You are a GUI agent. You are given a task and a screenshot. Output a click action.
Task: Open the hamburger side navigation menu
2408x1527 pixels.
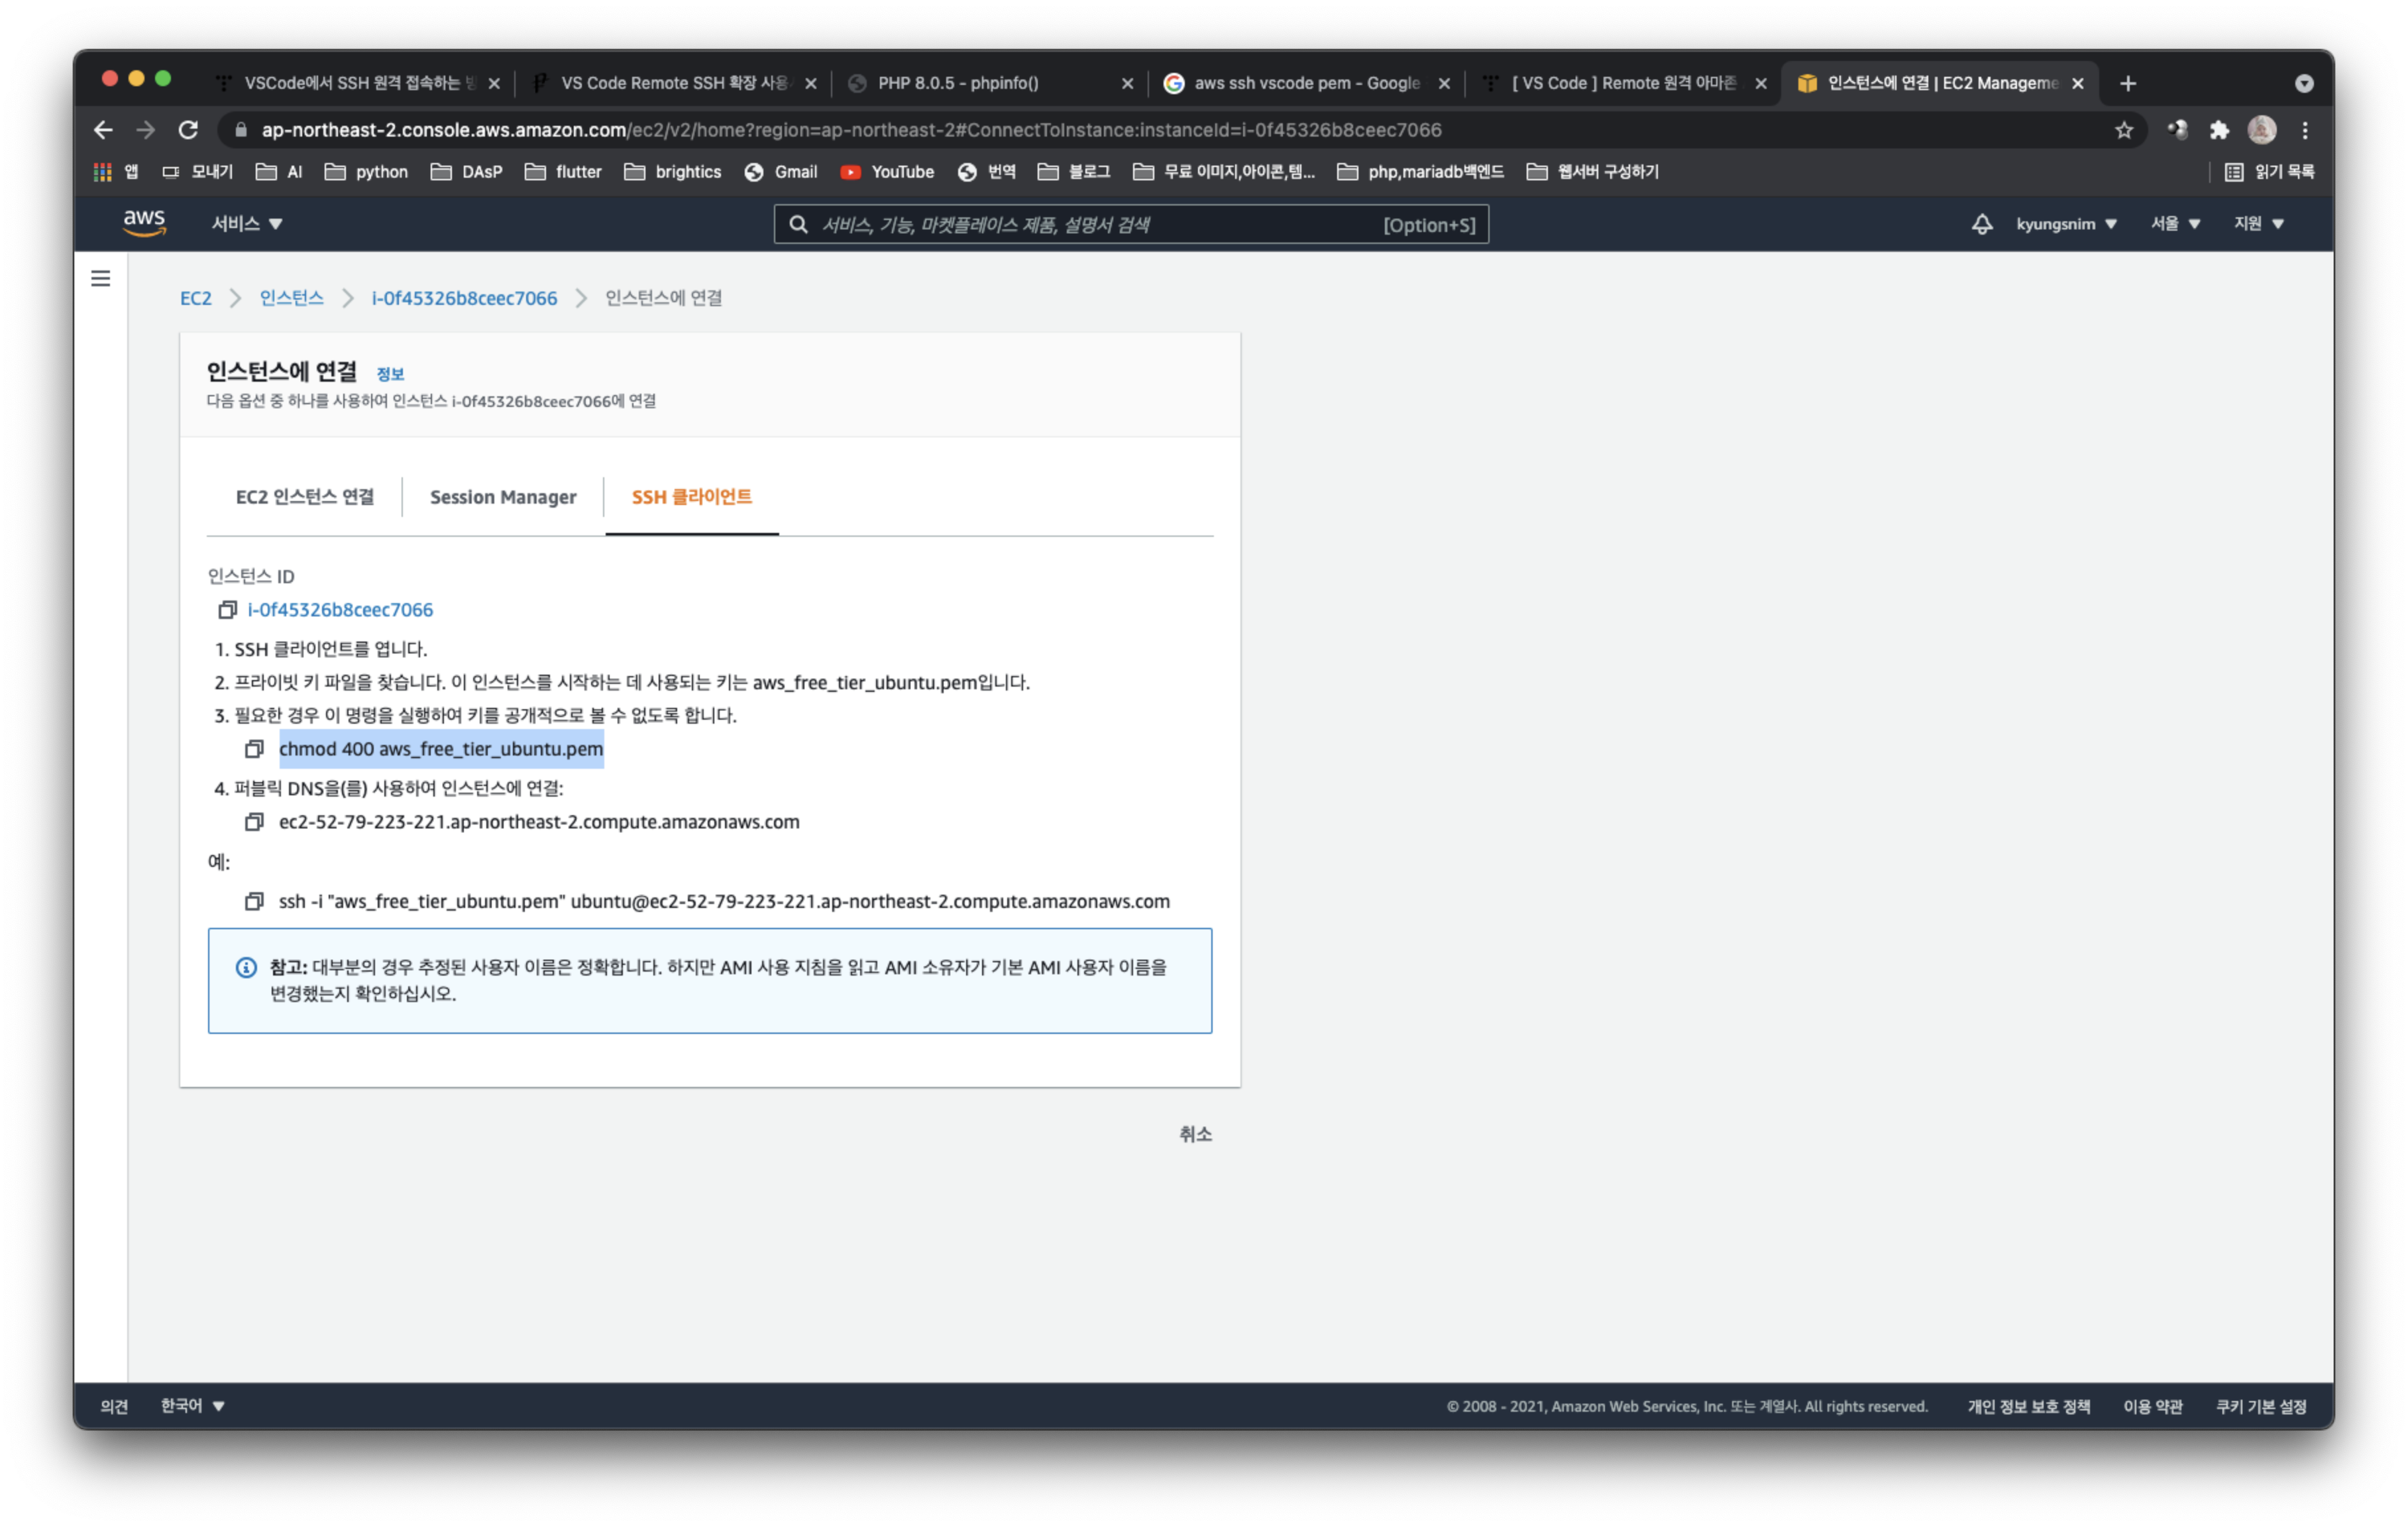pos(101,279)
